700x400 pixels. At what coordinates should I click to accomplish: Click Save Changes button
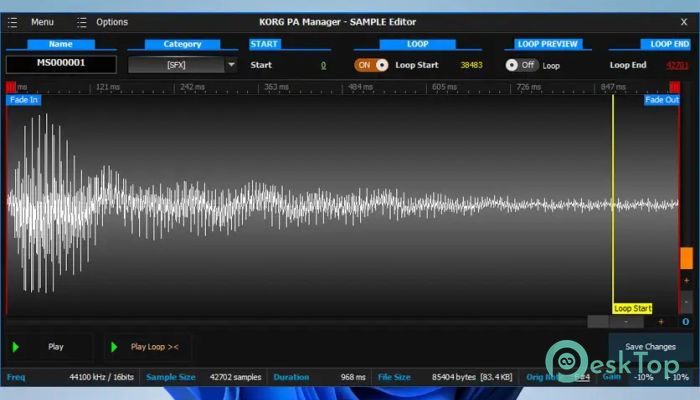650,347
